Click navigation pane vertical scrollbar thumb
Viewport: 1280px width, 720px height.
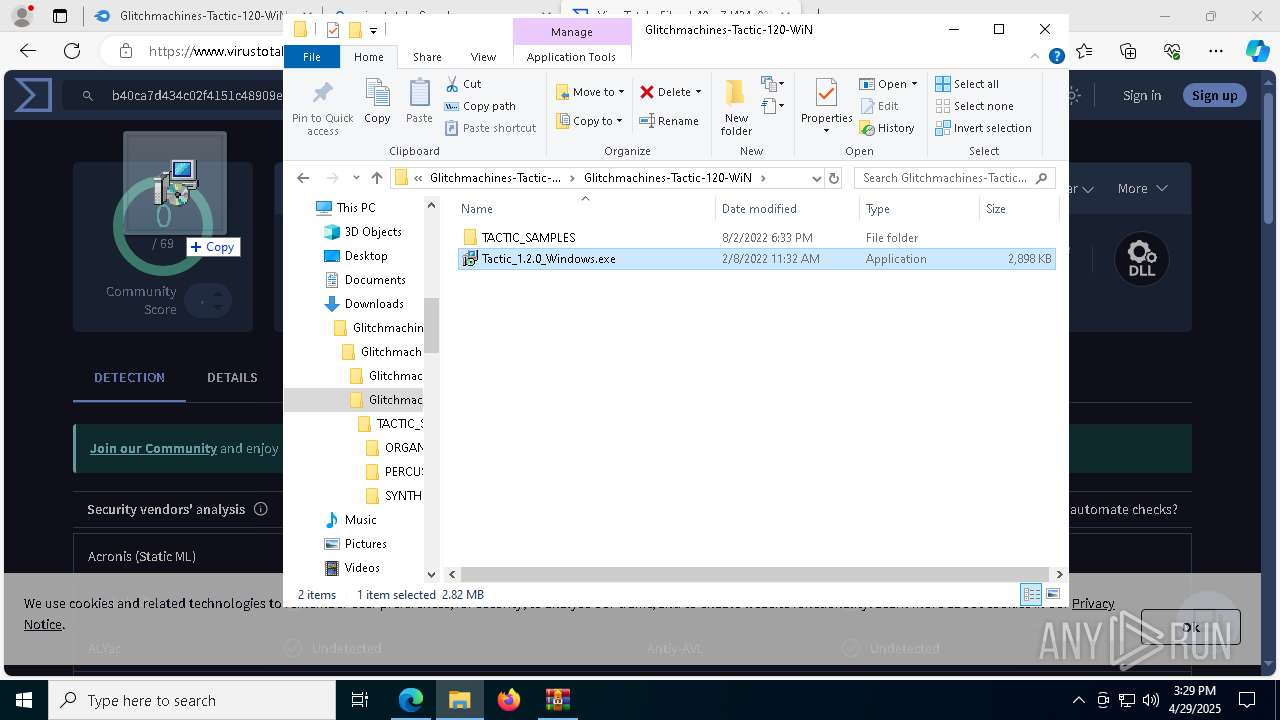click(432, 325)
